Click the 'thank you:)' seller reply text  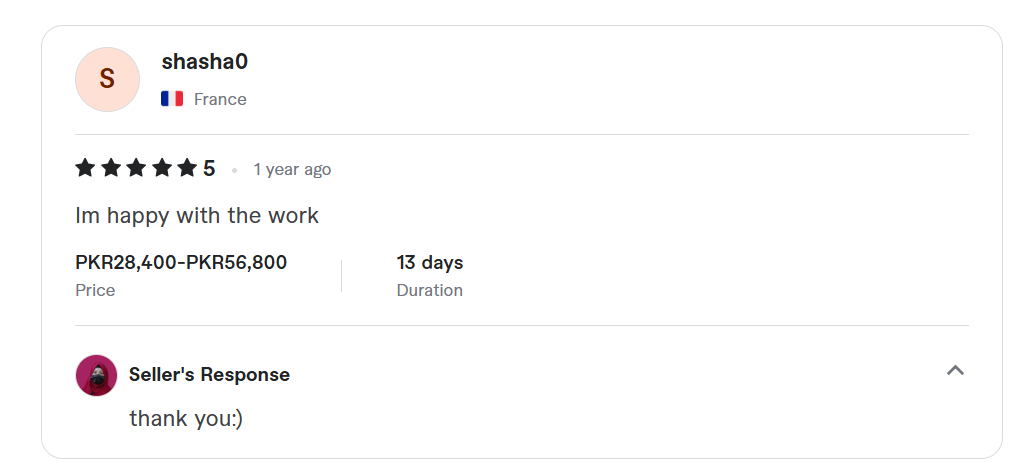point(186,418)
